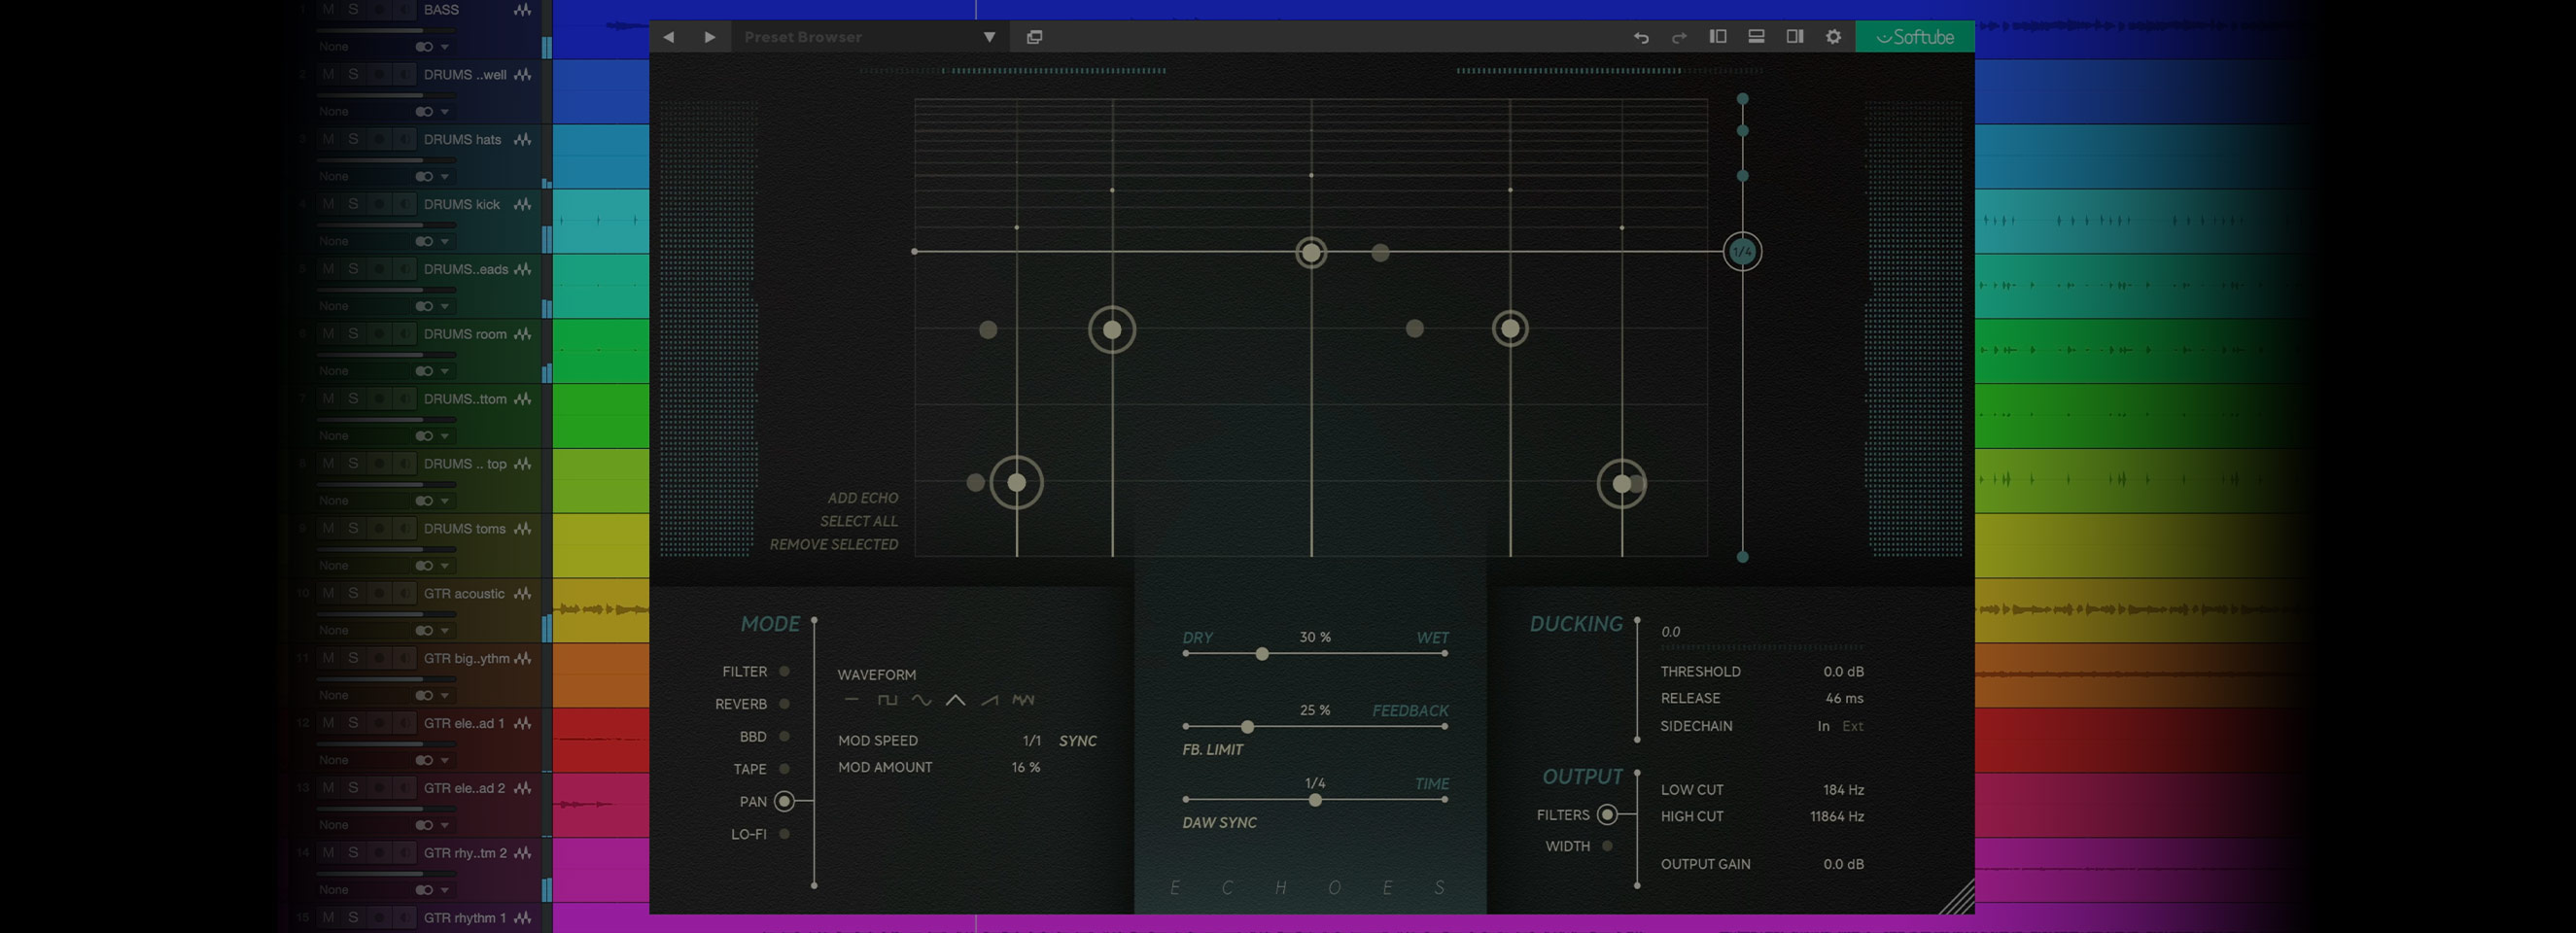Toggle the mod speed SYNC option

tap(1077, 741)
